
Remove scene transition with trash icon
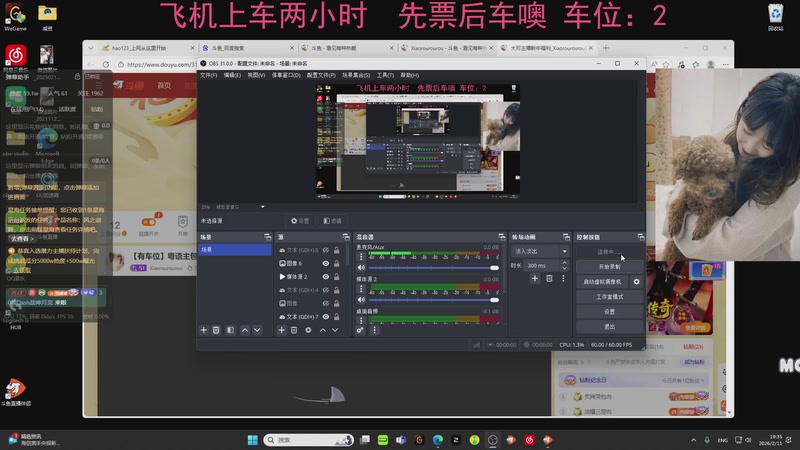(x=549, y=278)
